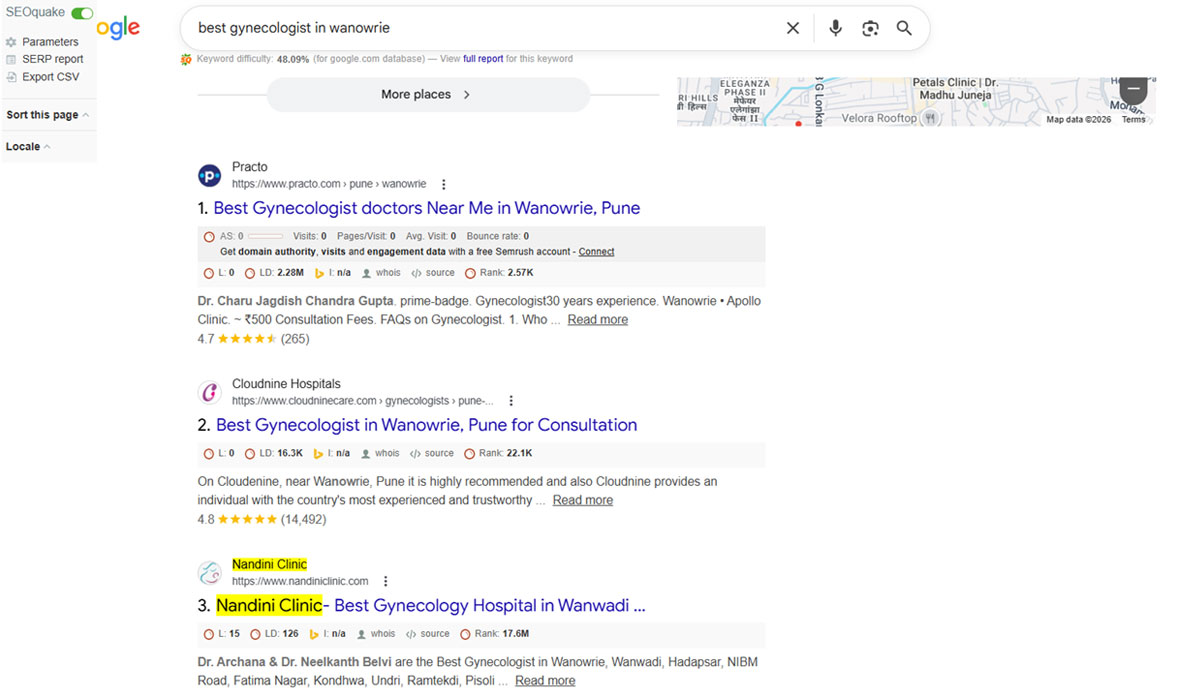Image resolution: width=1200 pixels, height=699 pixels.
Task: Click Rank: 2.57K for Practo result
Action: (499, 273)
